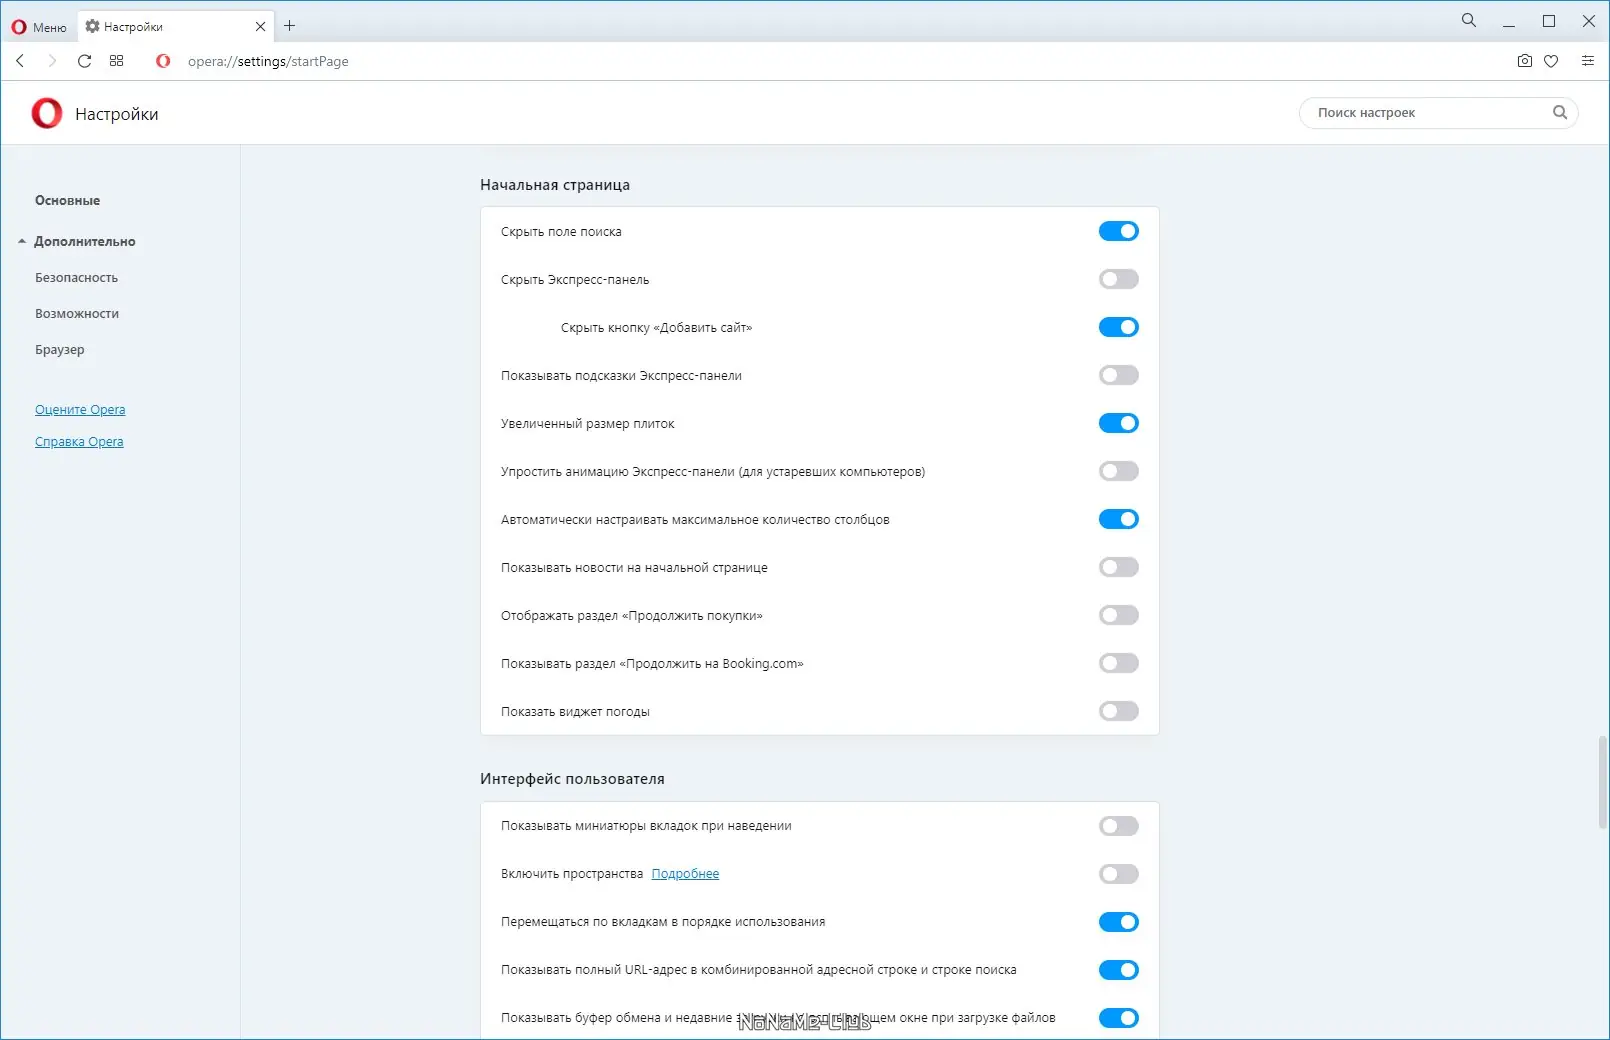
Task: Open easy setup panel via sliders icon
Action: [1588, 61]
